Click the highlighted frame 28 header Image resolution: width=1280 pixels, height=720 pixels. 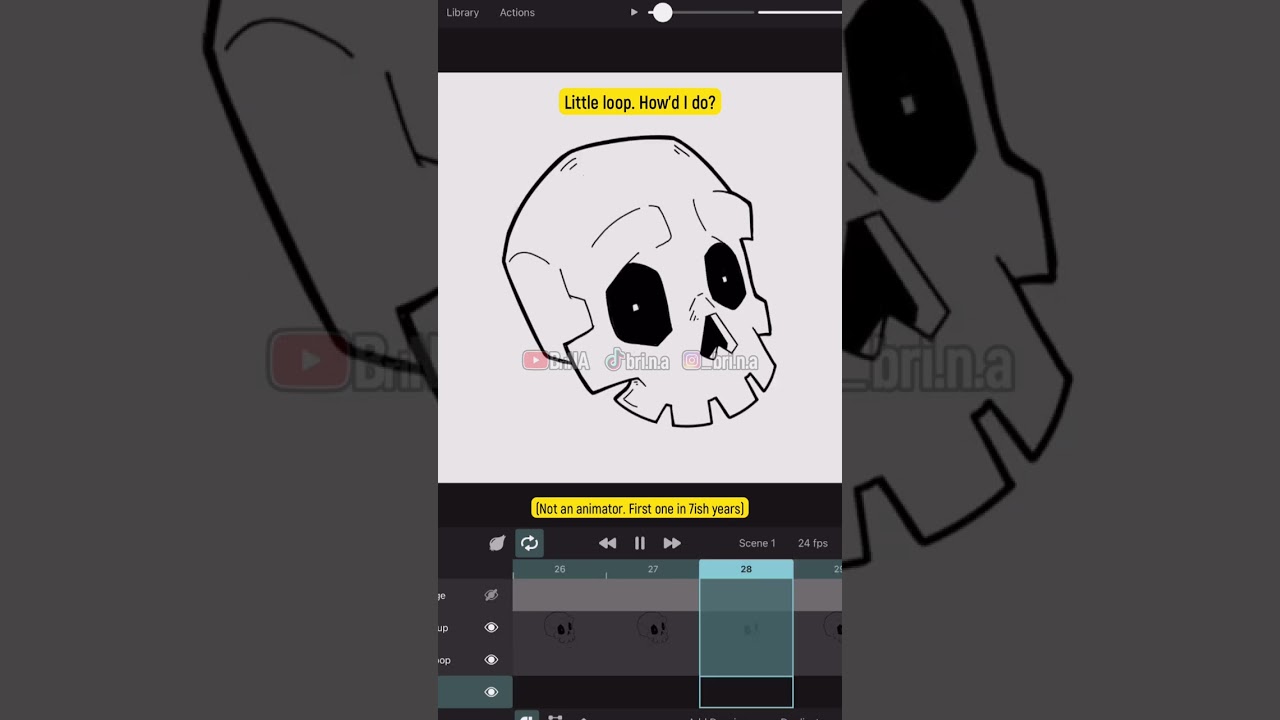[x=746, y=569]
